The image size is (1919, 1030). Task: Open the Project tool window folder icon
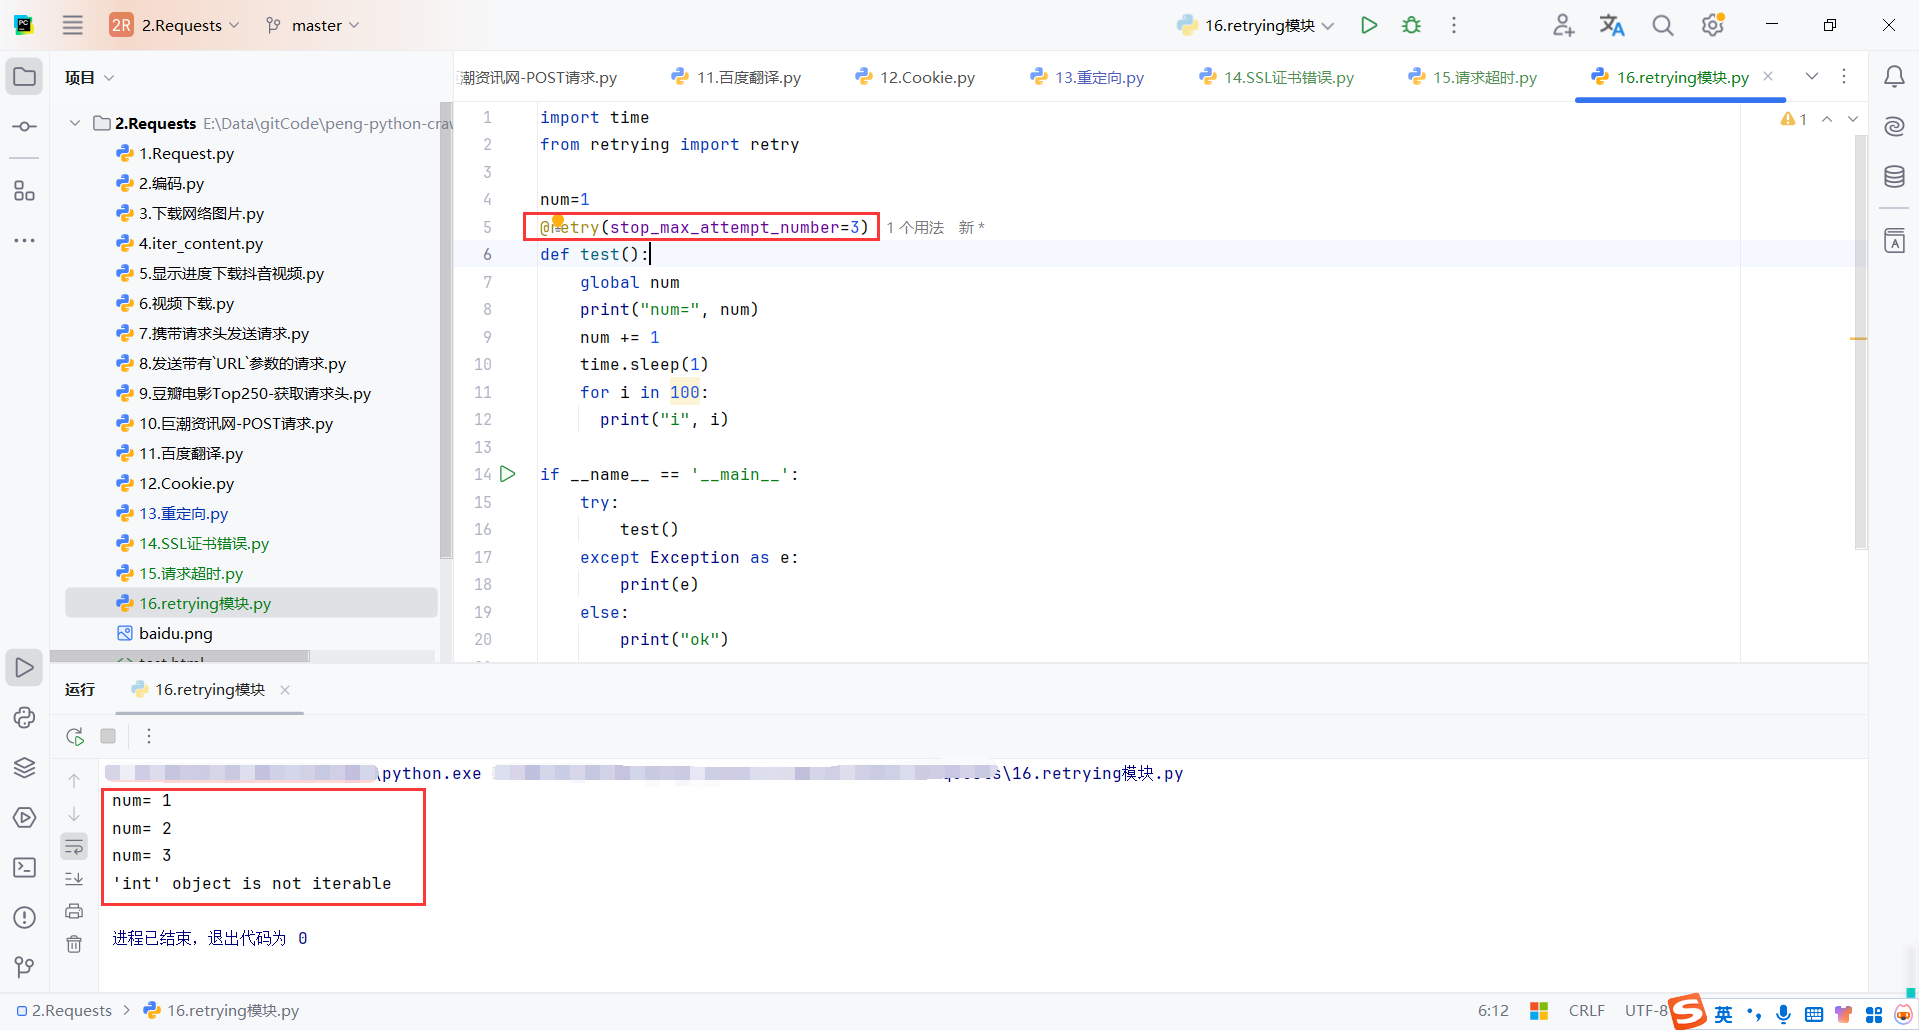point(25,77)
